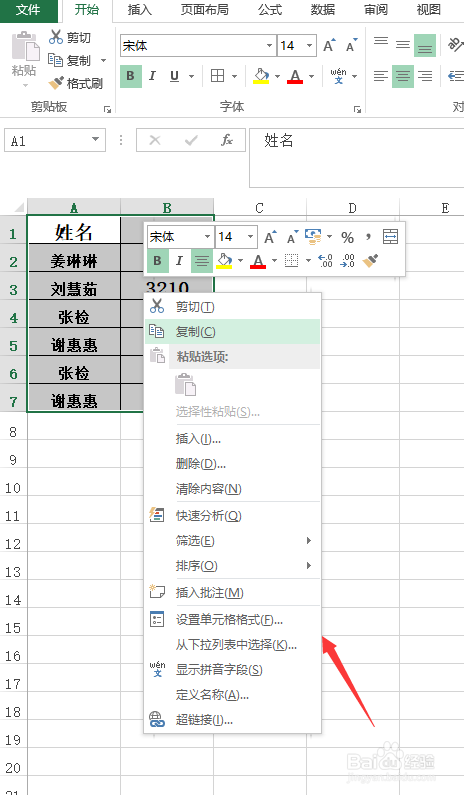The height and width of the screenshot is (795, 464).
Task: Choose 快速分析(Q) from context menu
Action: click(232, 516)
